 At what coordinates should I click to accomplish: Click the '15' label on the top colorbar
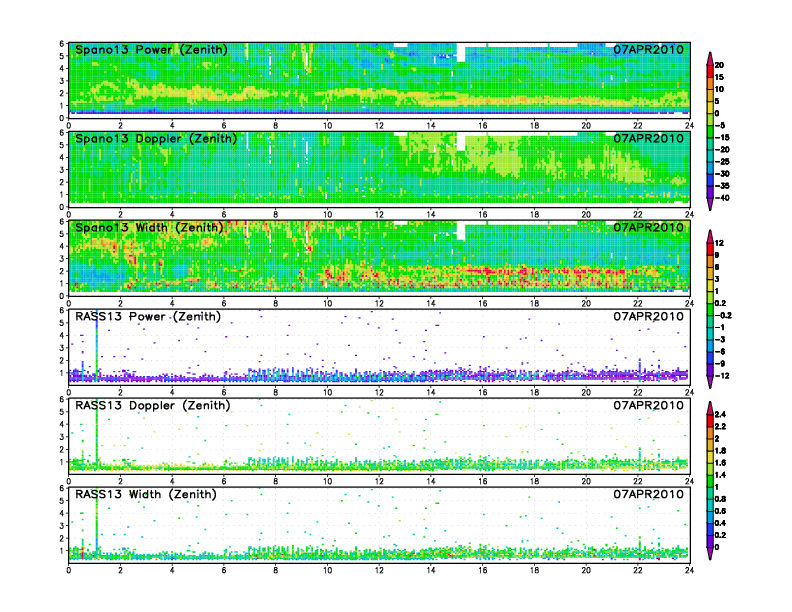[719, 77]
